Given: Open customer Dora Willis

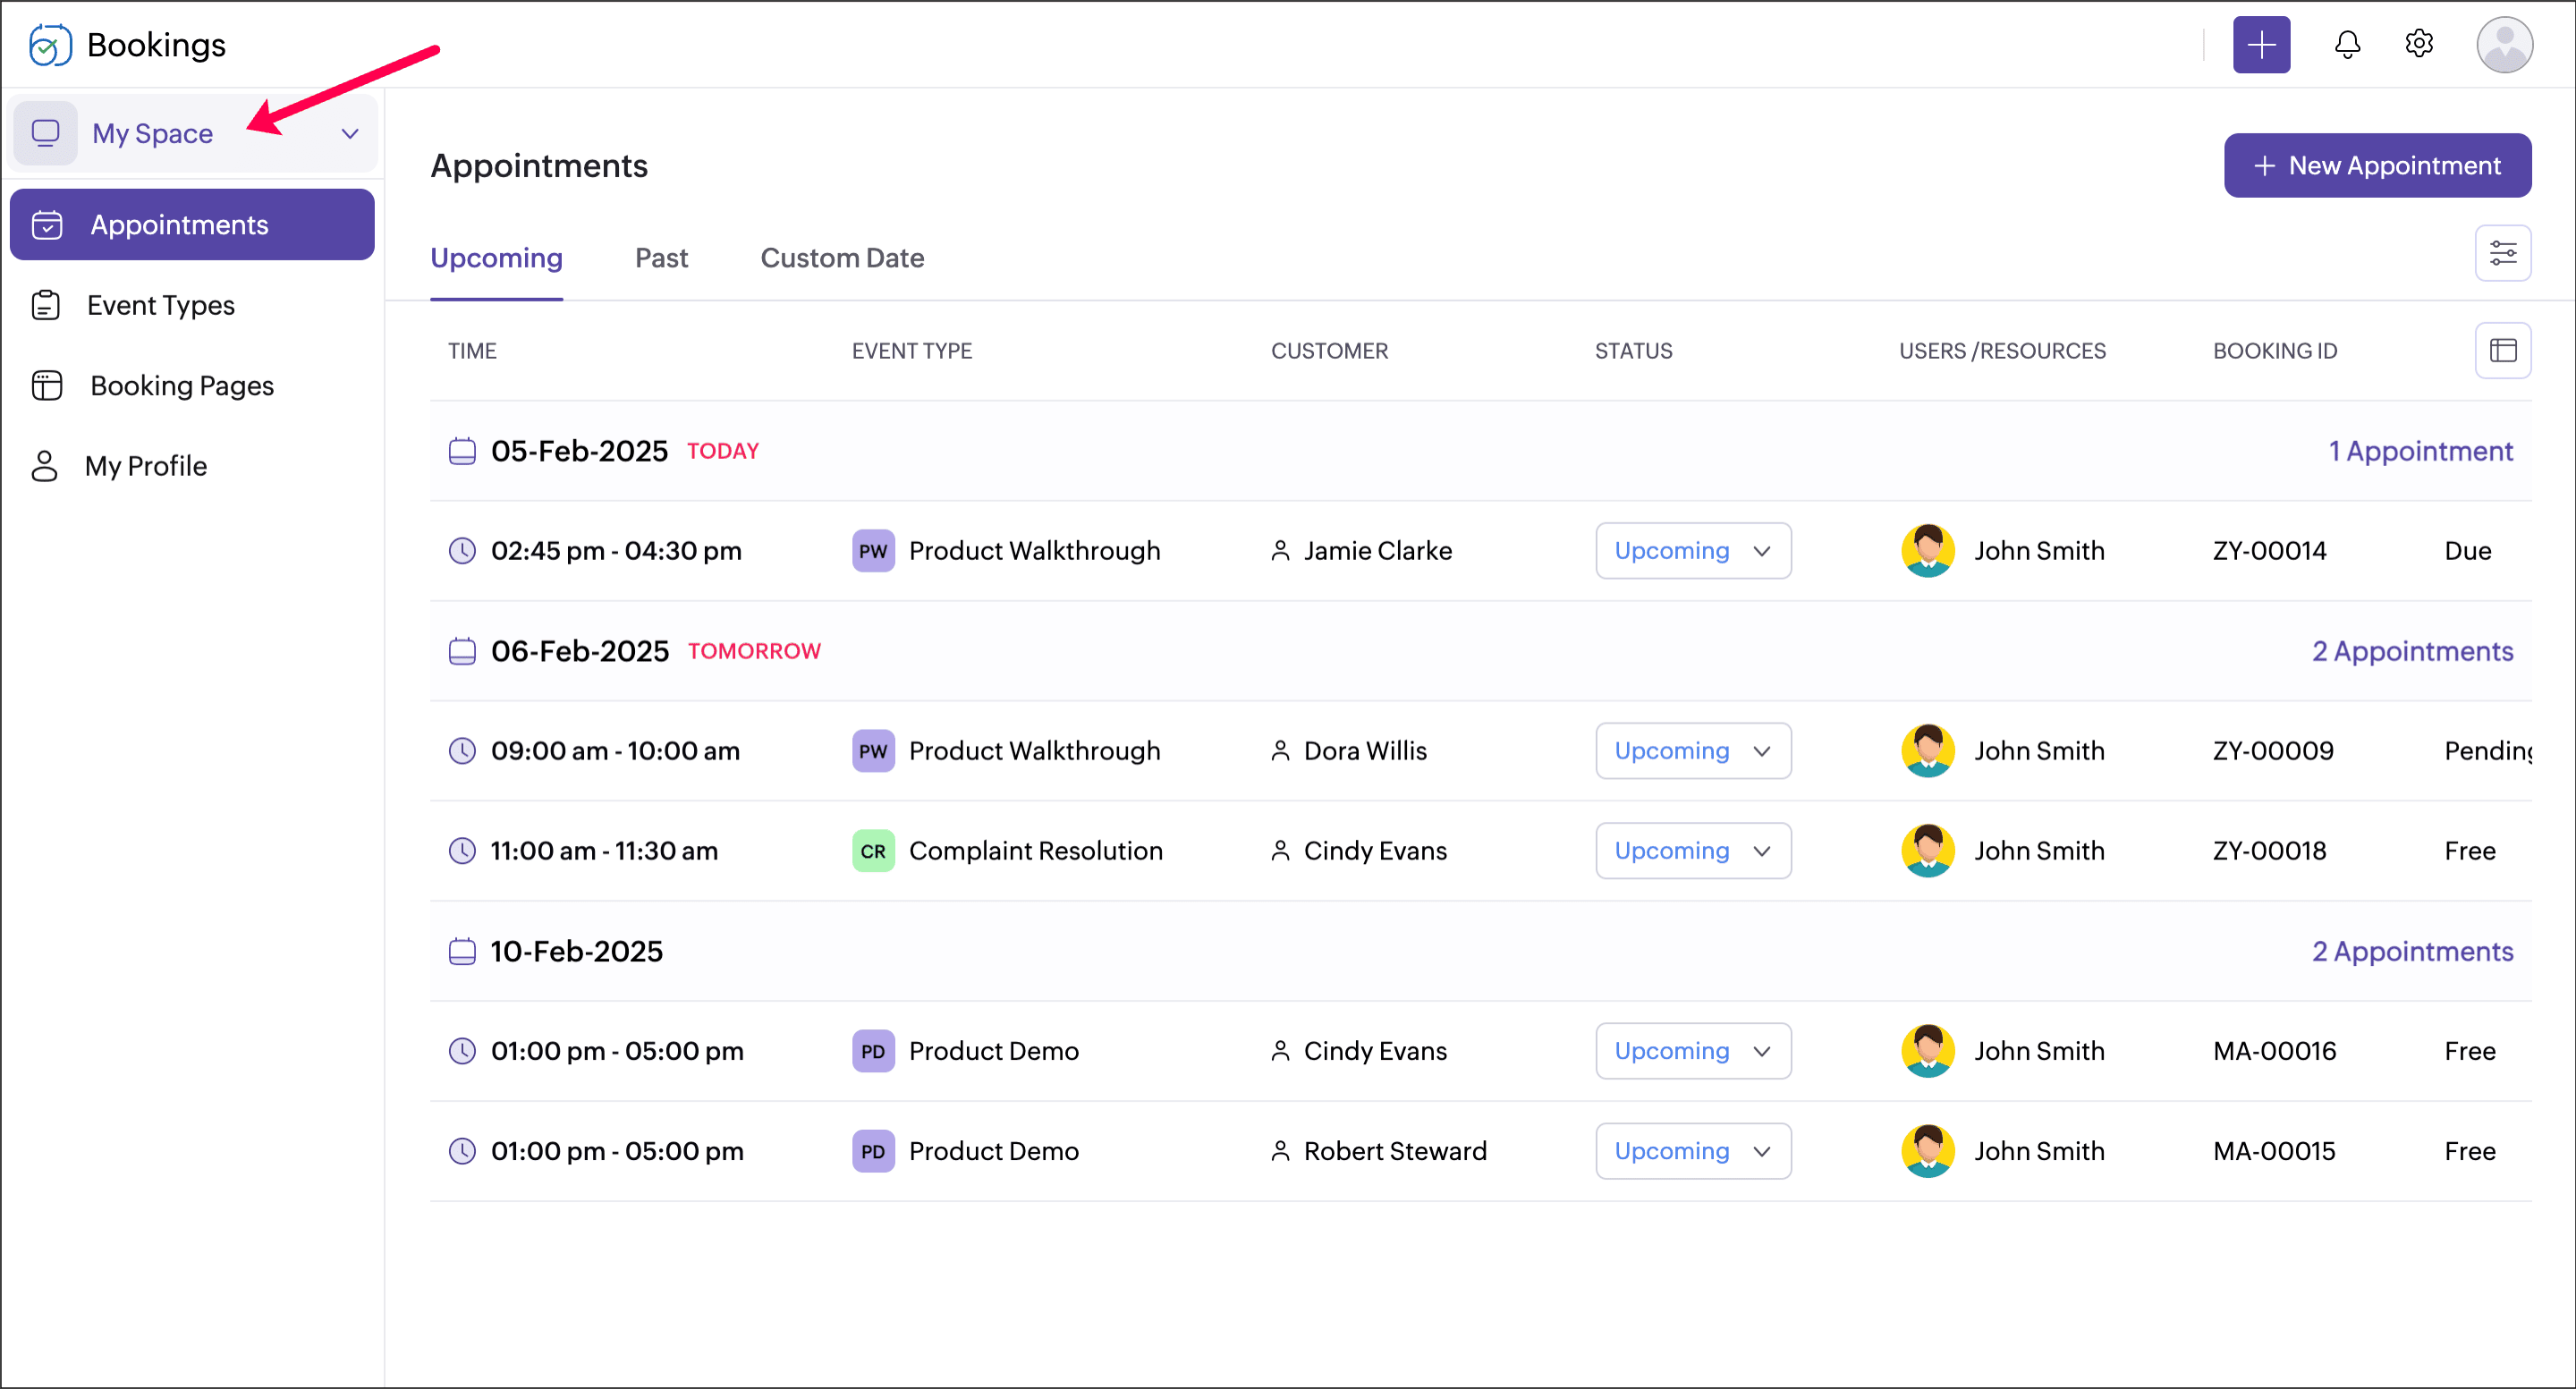Looking at the screenshot, I should 1365,751.
